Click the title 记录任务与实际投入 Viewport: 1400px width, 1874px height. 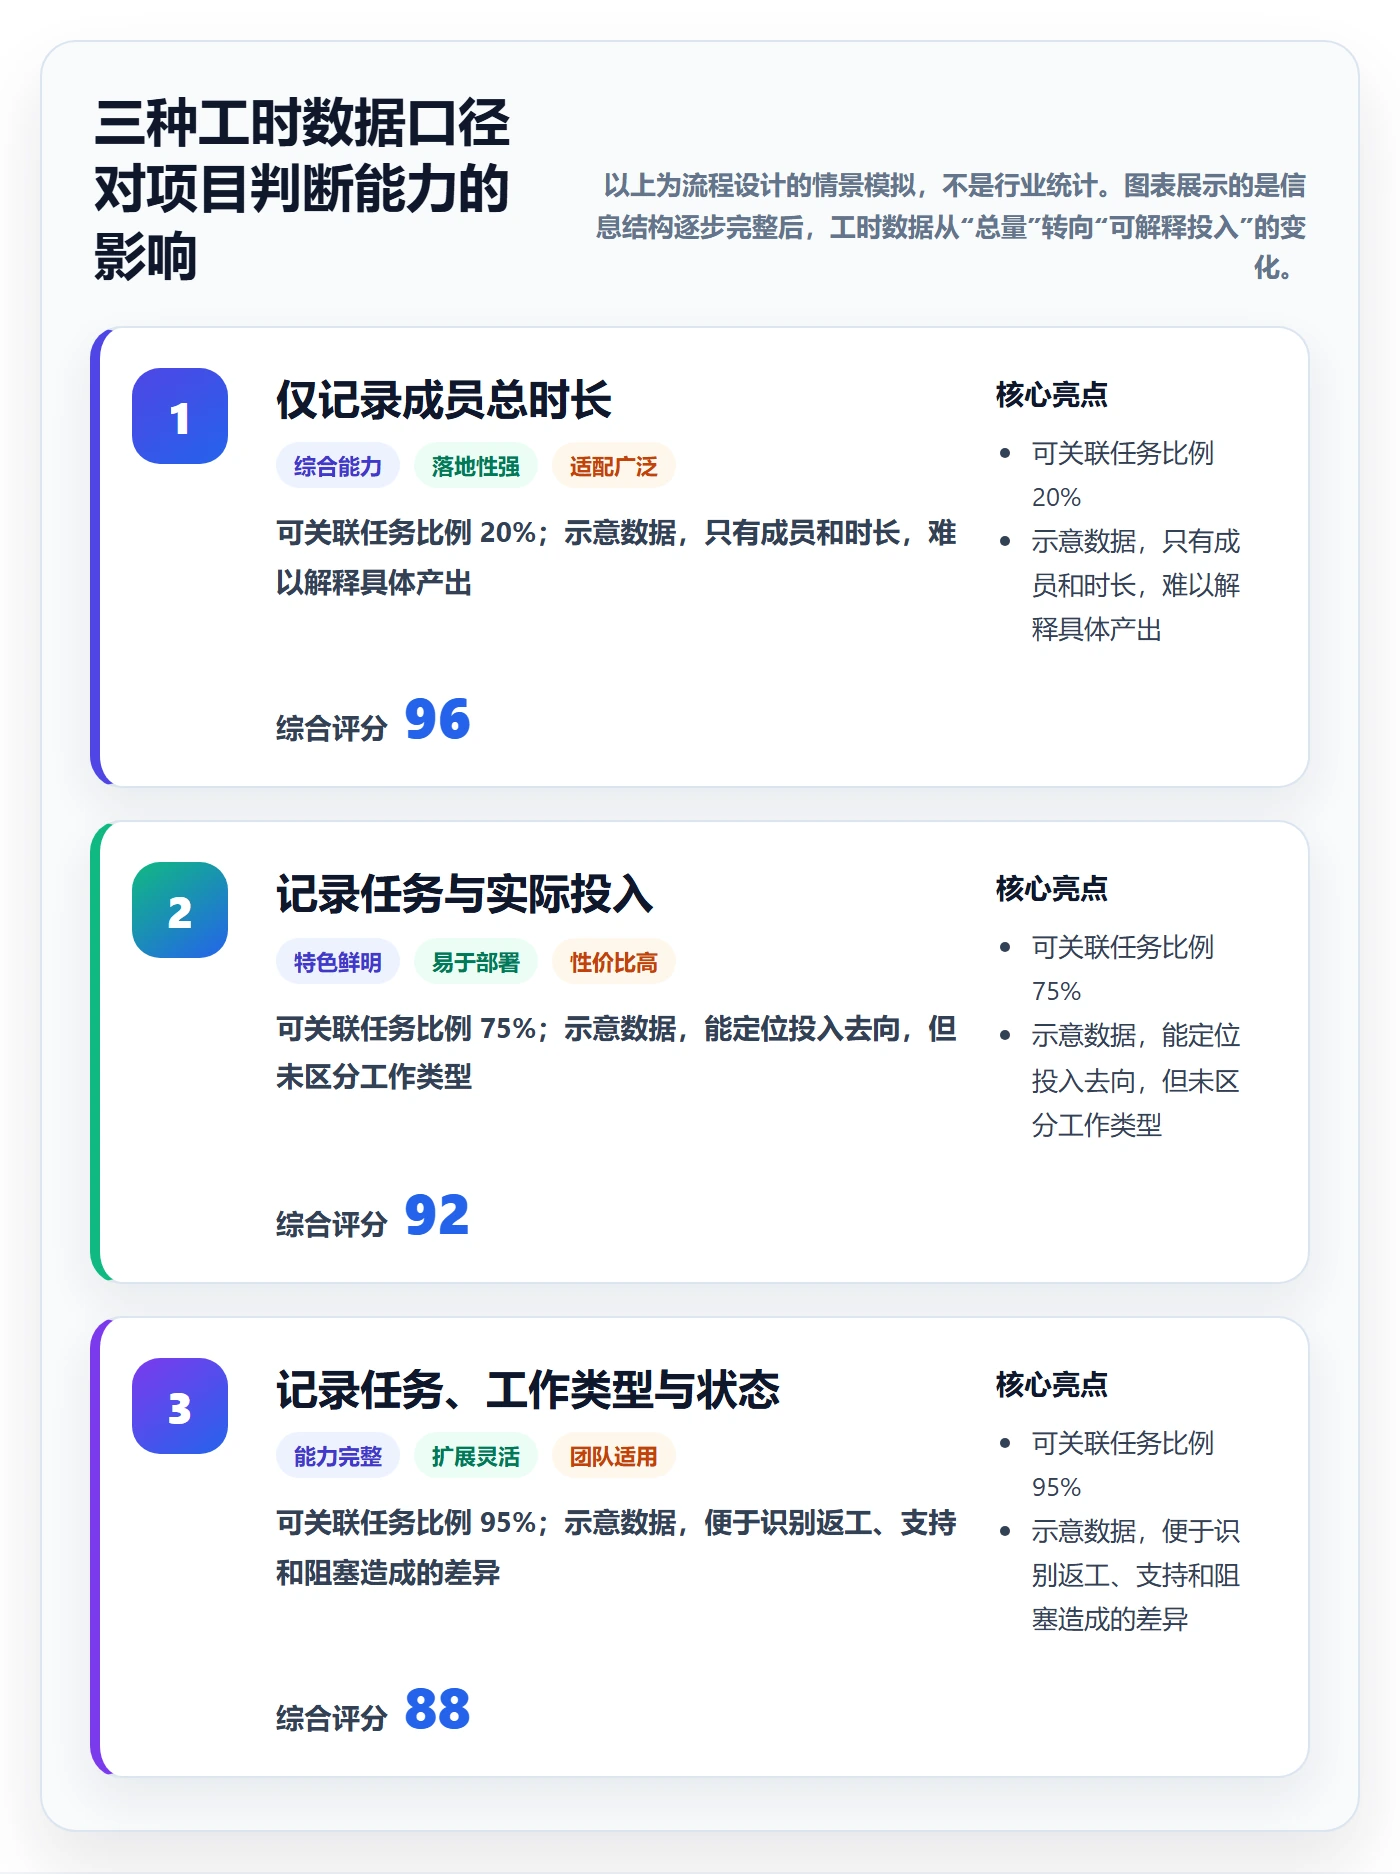click(465, 894)
